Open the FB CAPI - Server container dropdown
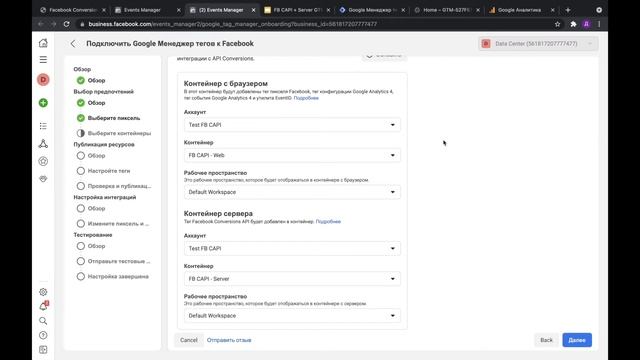This screenshot has width=640, height=360. point(292,279)
